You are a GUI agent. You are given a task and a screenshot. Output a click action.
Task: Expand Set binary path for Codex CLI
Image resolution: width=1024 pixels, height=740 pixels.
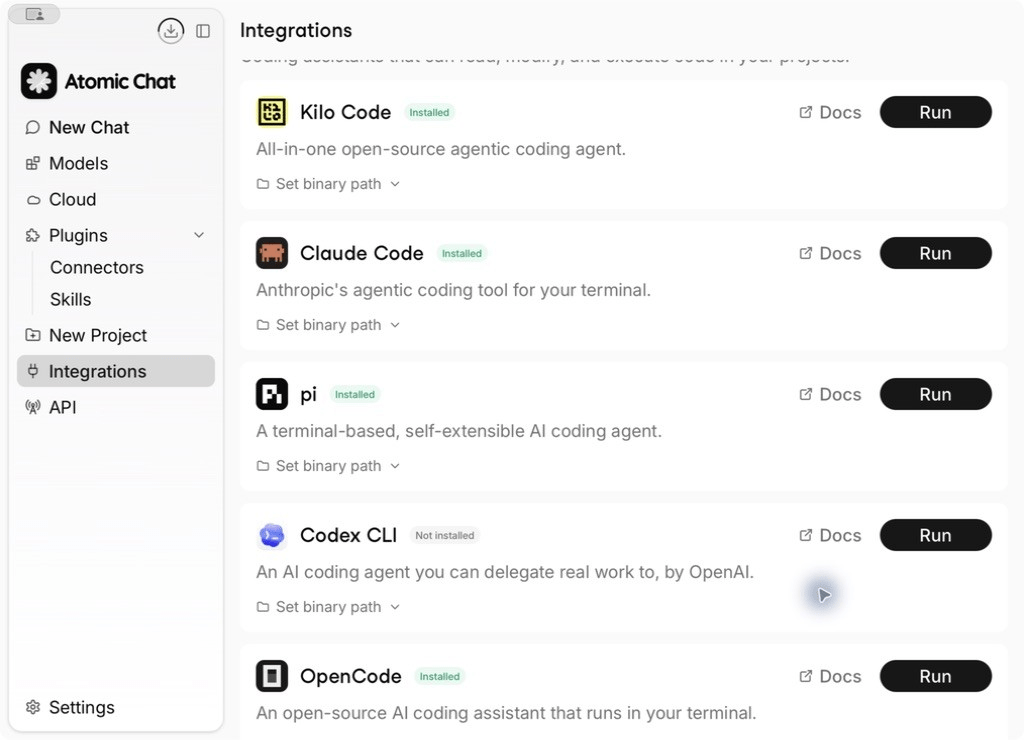pyautogui.click(x=328, y=607)
